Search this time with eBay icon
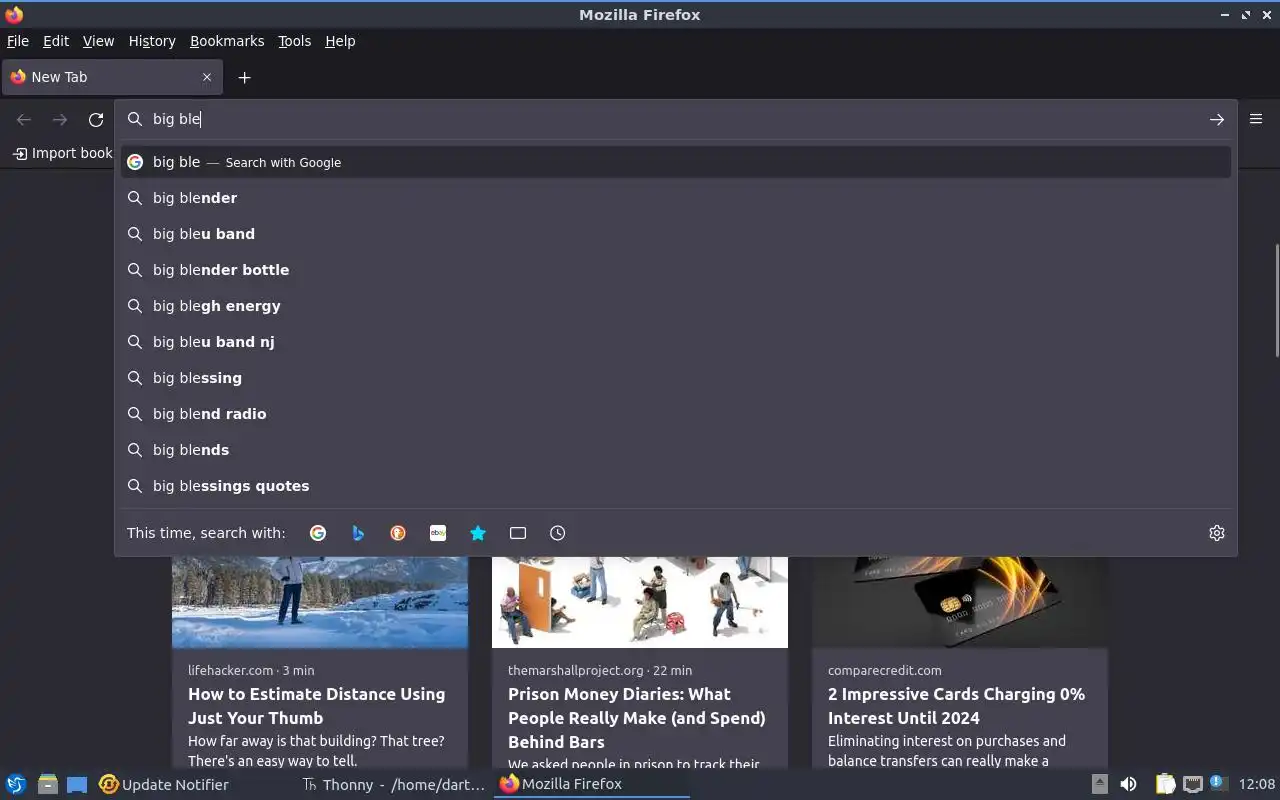Screen dimensions: 1280x800 coord(438,533)
